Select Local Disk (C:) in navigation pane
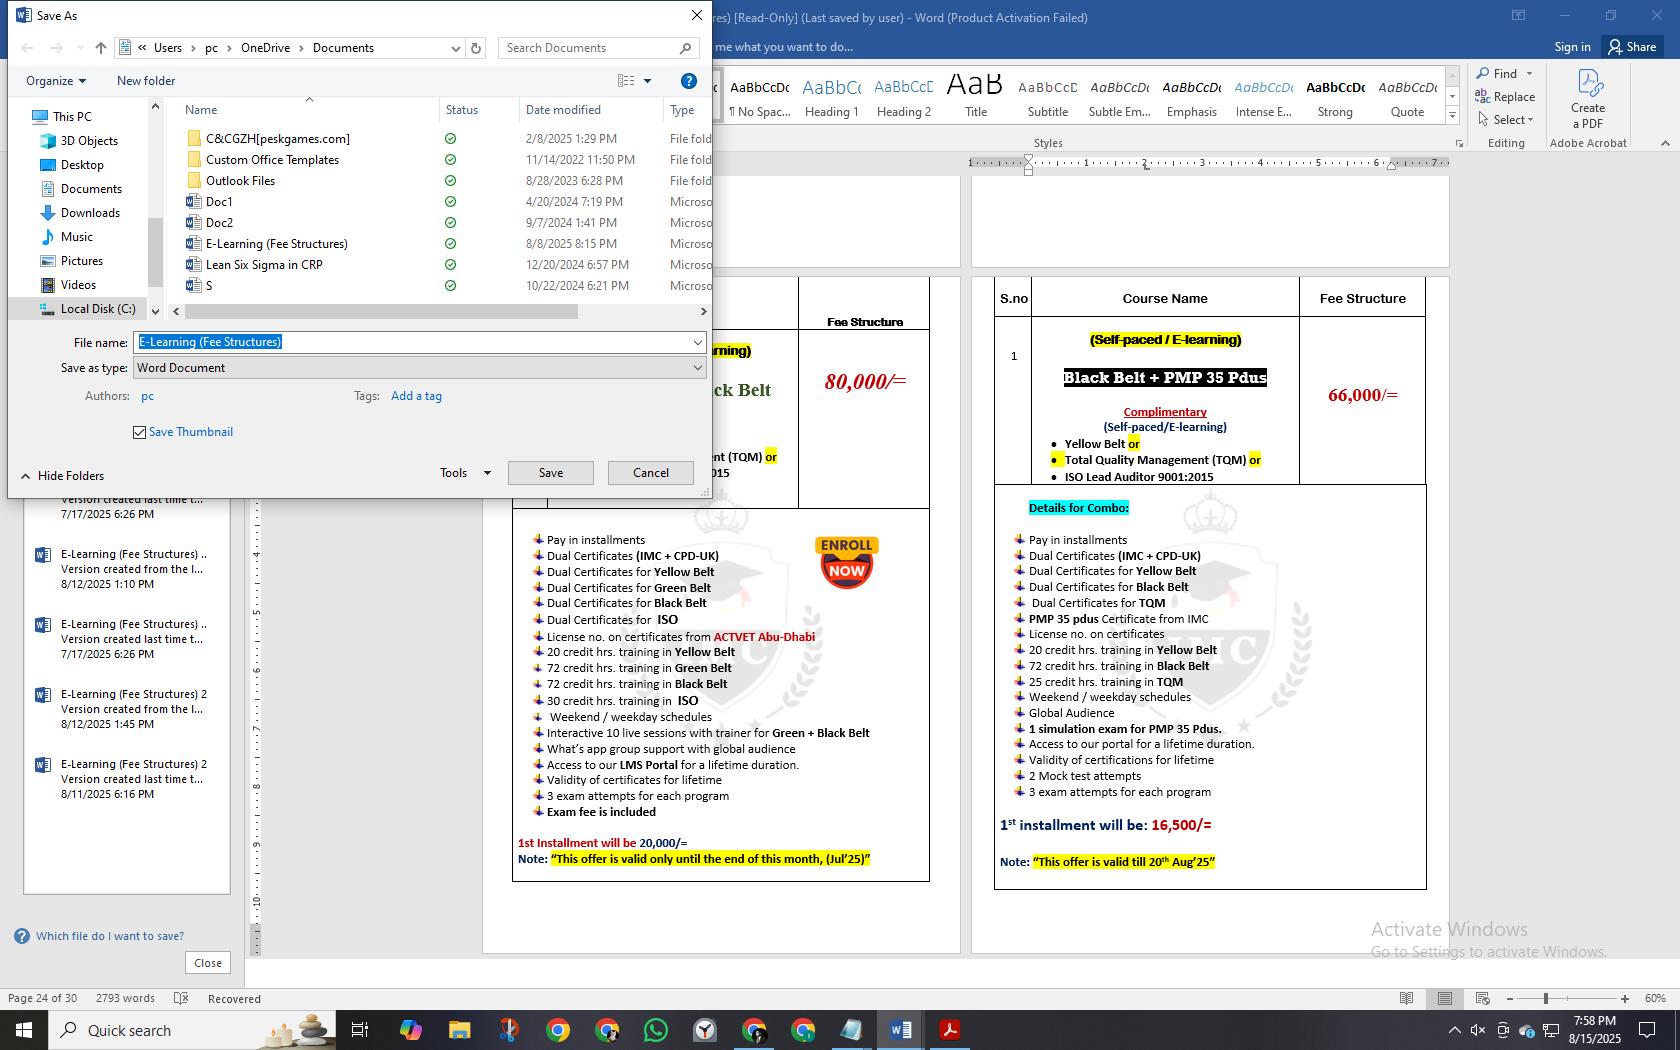 (97, 309)
